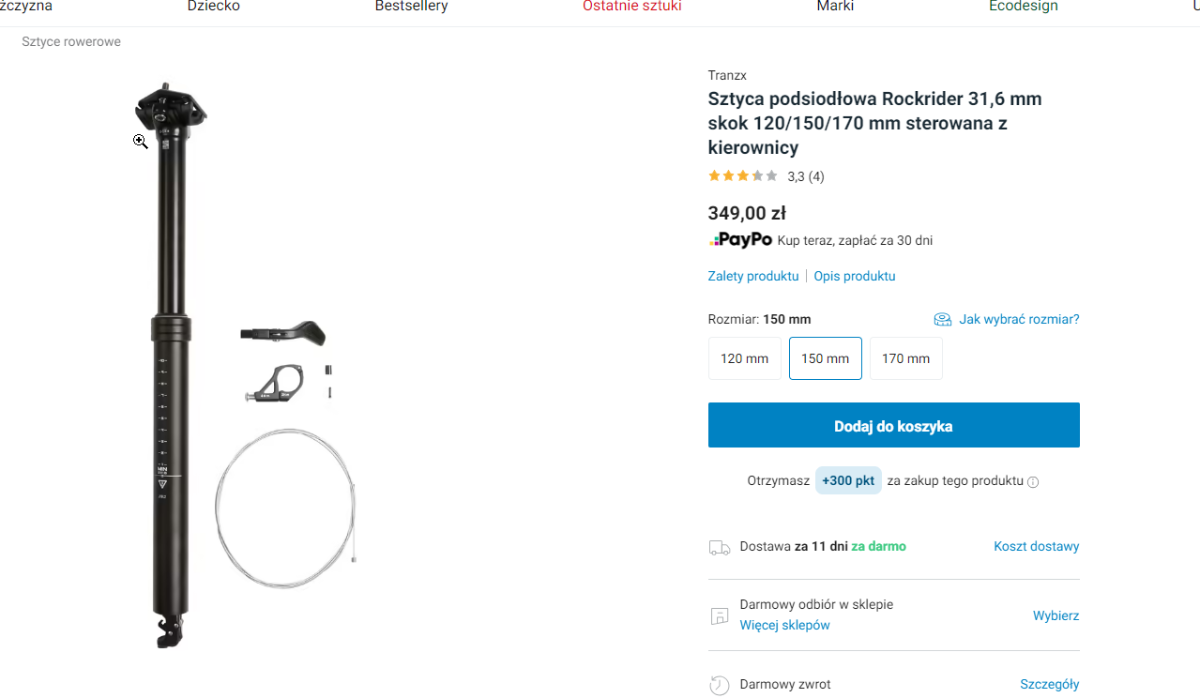Click the zoom magnifier icon on product image
Image resolution: width=1200 pixels, height=698 pixels.
(141, 142)
